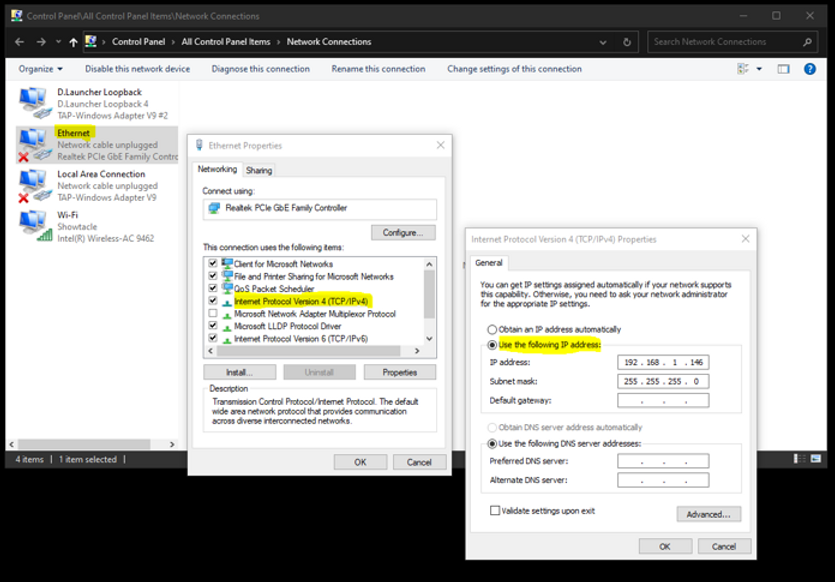Click the Control Panel address bar icon
Screen dimensions: 835x582
(x=91, y=42)
